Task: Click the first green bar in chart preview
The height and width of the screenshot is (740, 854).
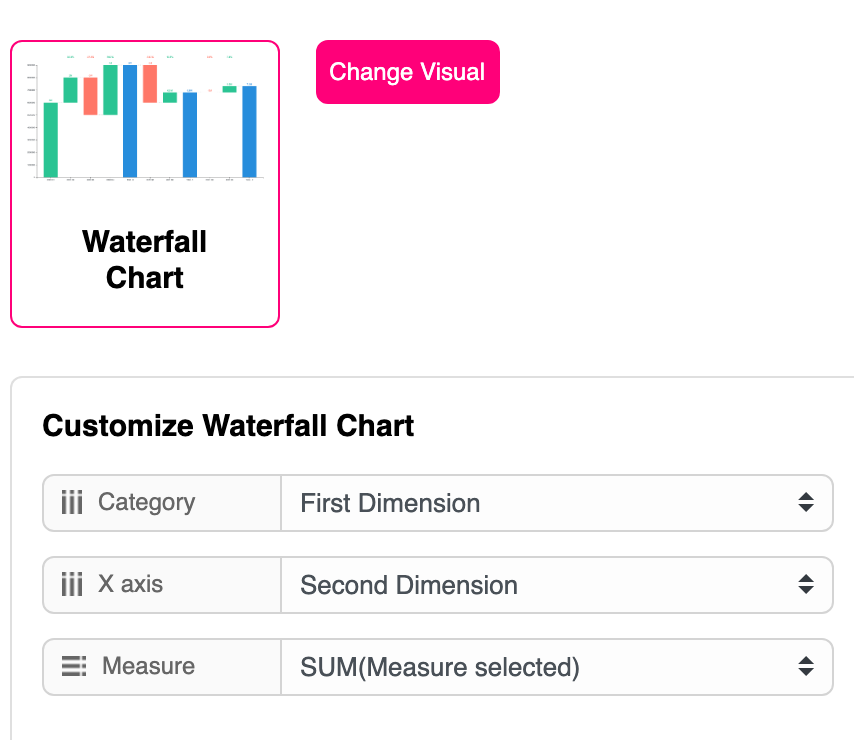Action: 50,140
